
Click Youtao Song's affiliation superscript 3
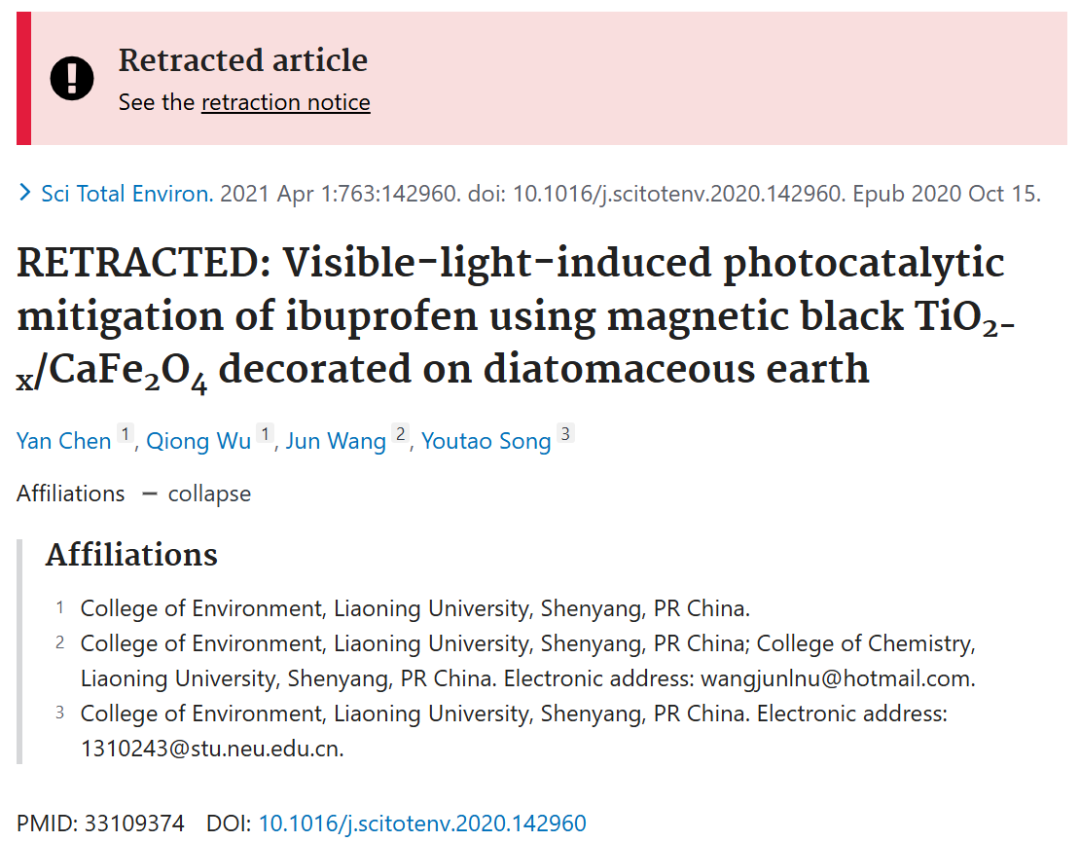click(565, 433)
